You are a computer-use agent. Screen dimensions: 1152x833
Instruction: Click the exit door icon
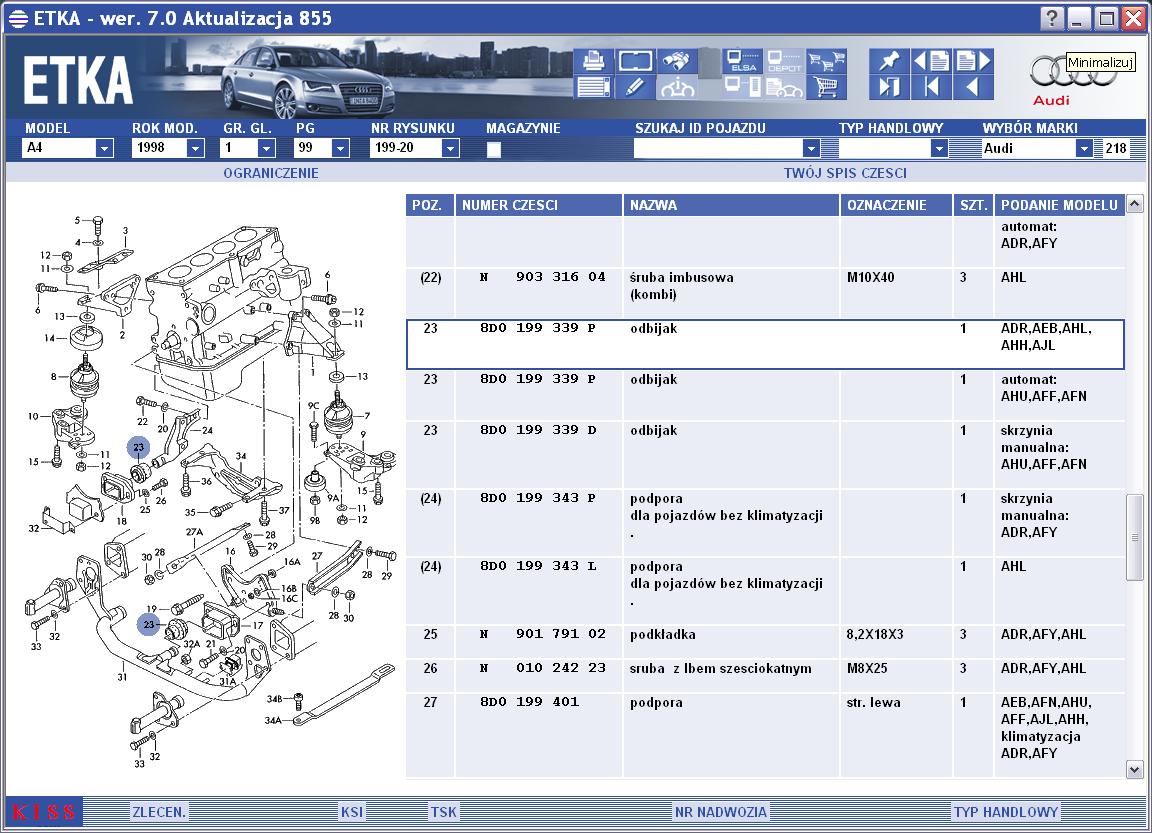coord(889,87)
